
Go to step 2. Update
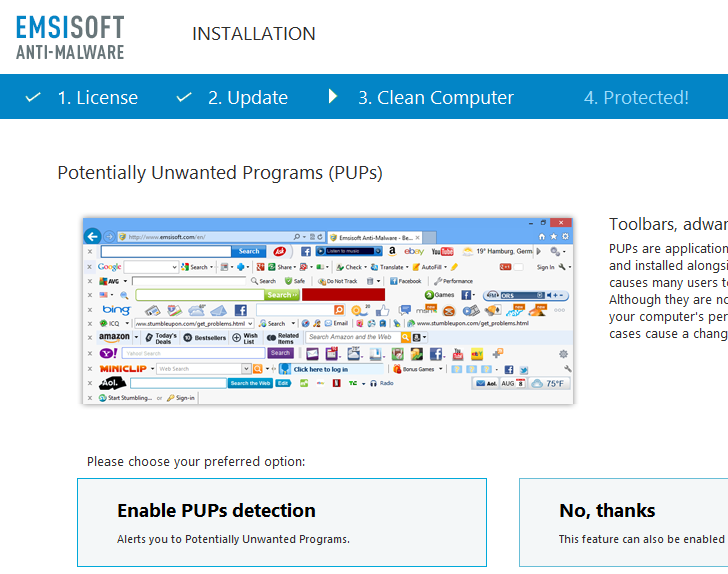point(248,98)
